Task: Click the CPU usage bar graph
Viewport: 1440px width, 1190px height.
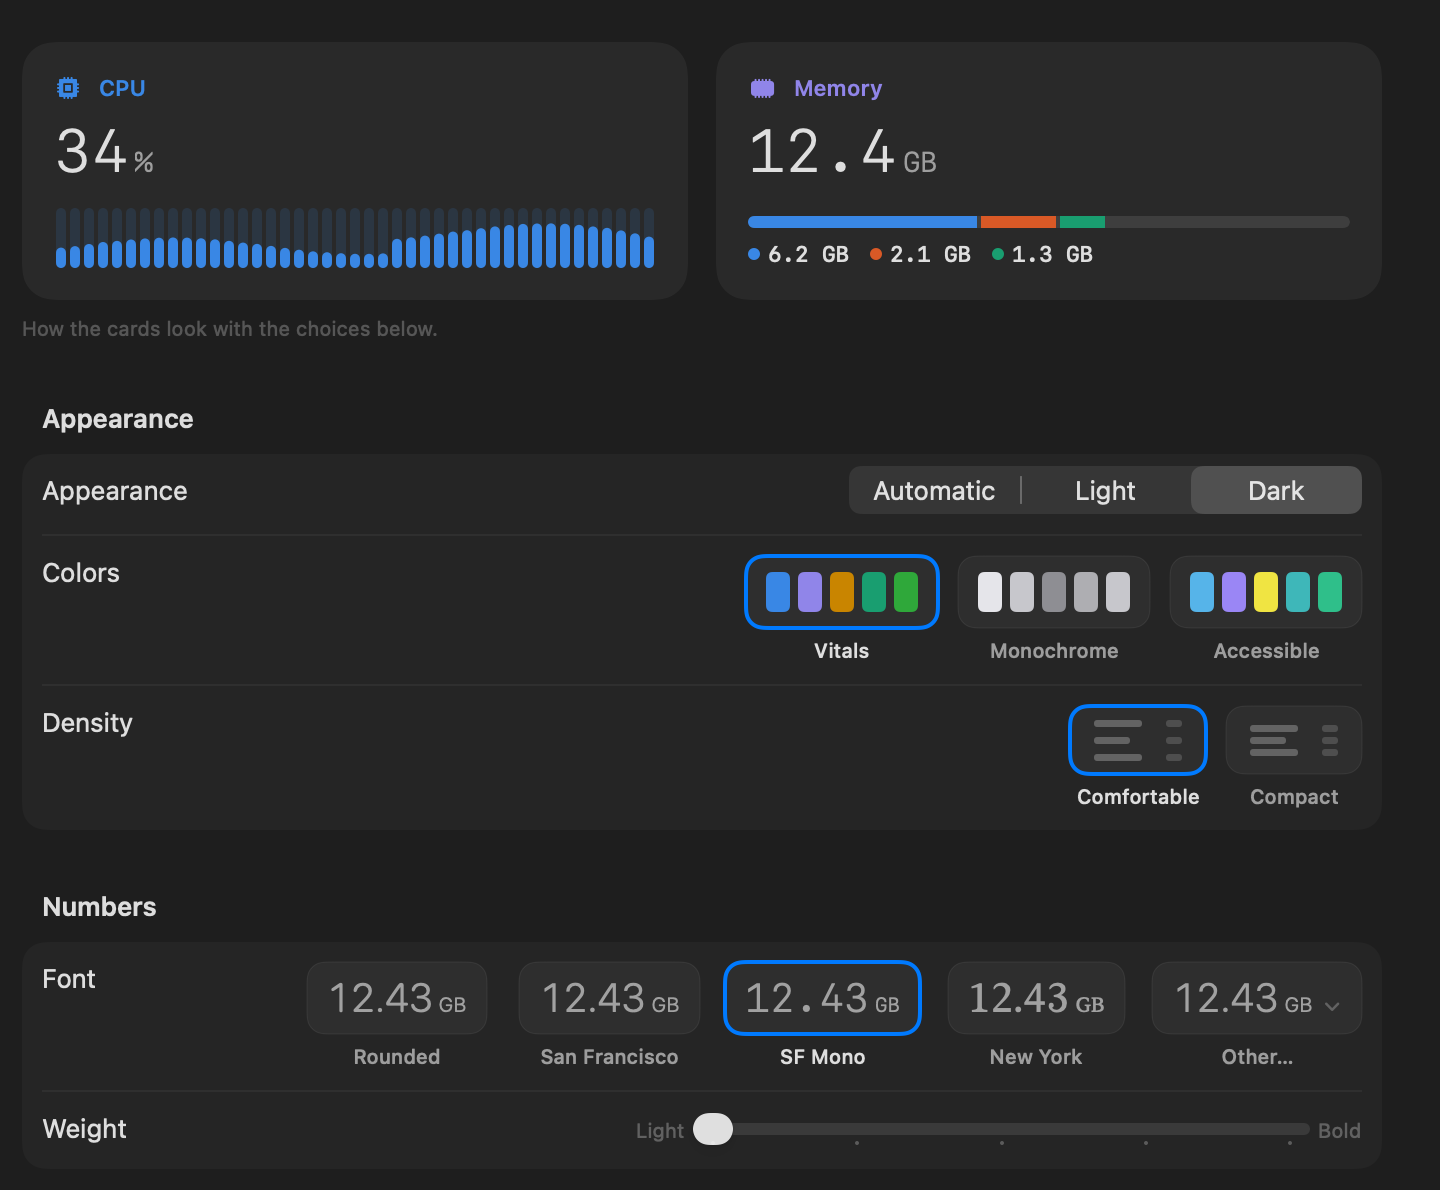Action: (355, 238)
